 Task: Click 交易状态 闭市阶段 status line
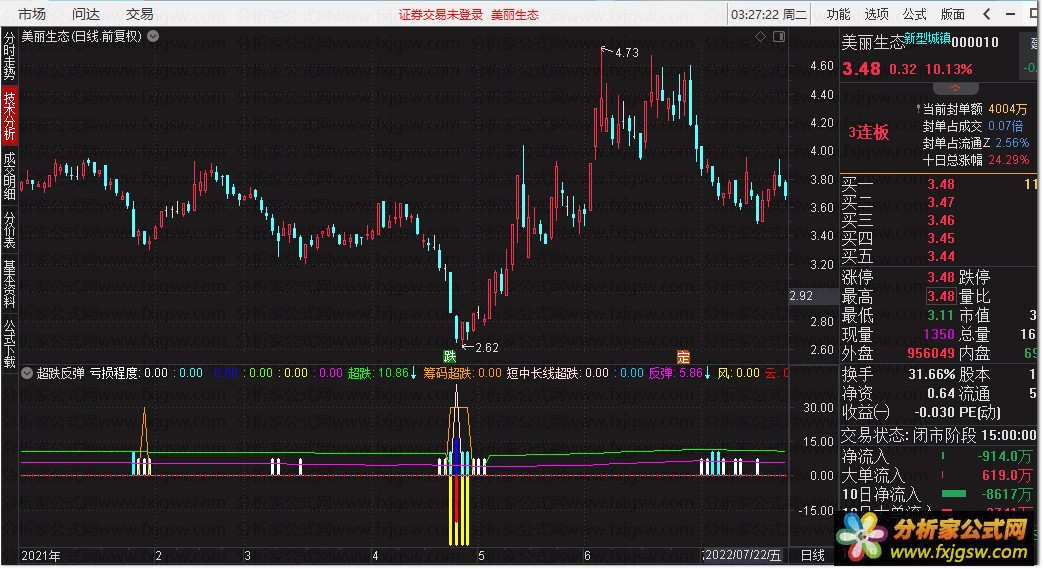pyautogui.click(x=938, y=435)
